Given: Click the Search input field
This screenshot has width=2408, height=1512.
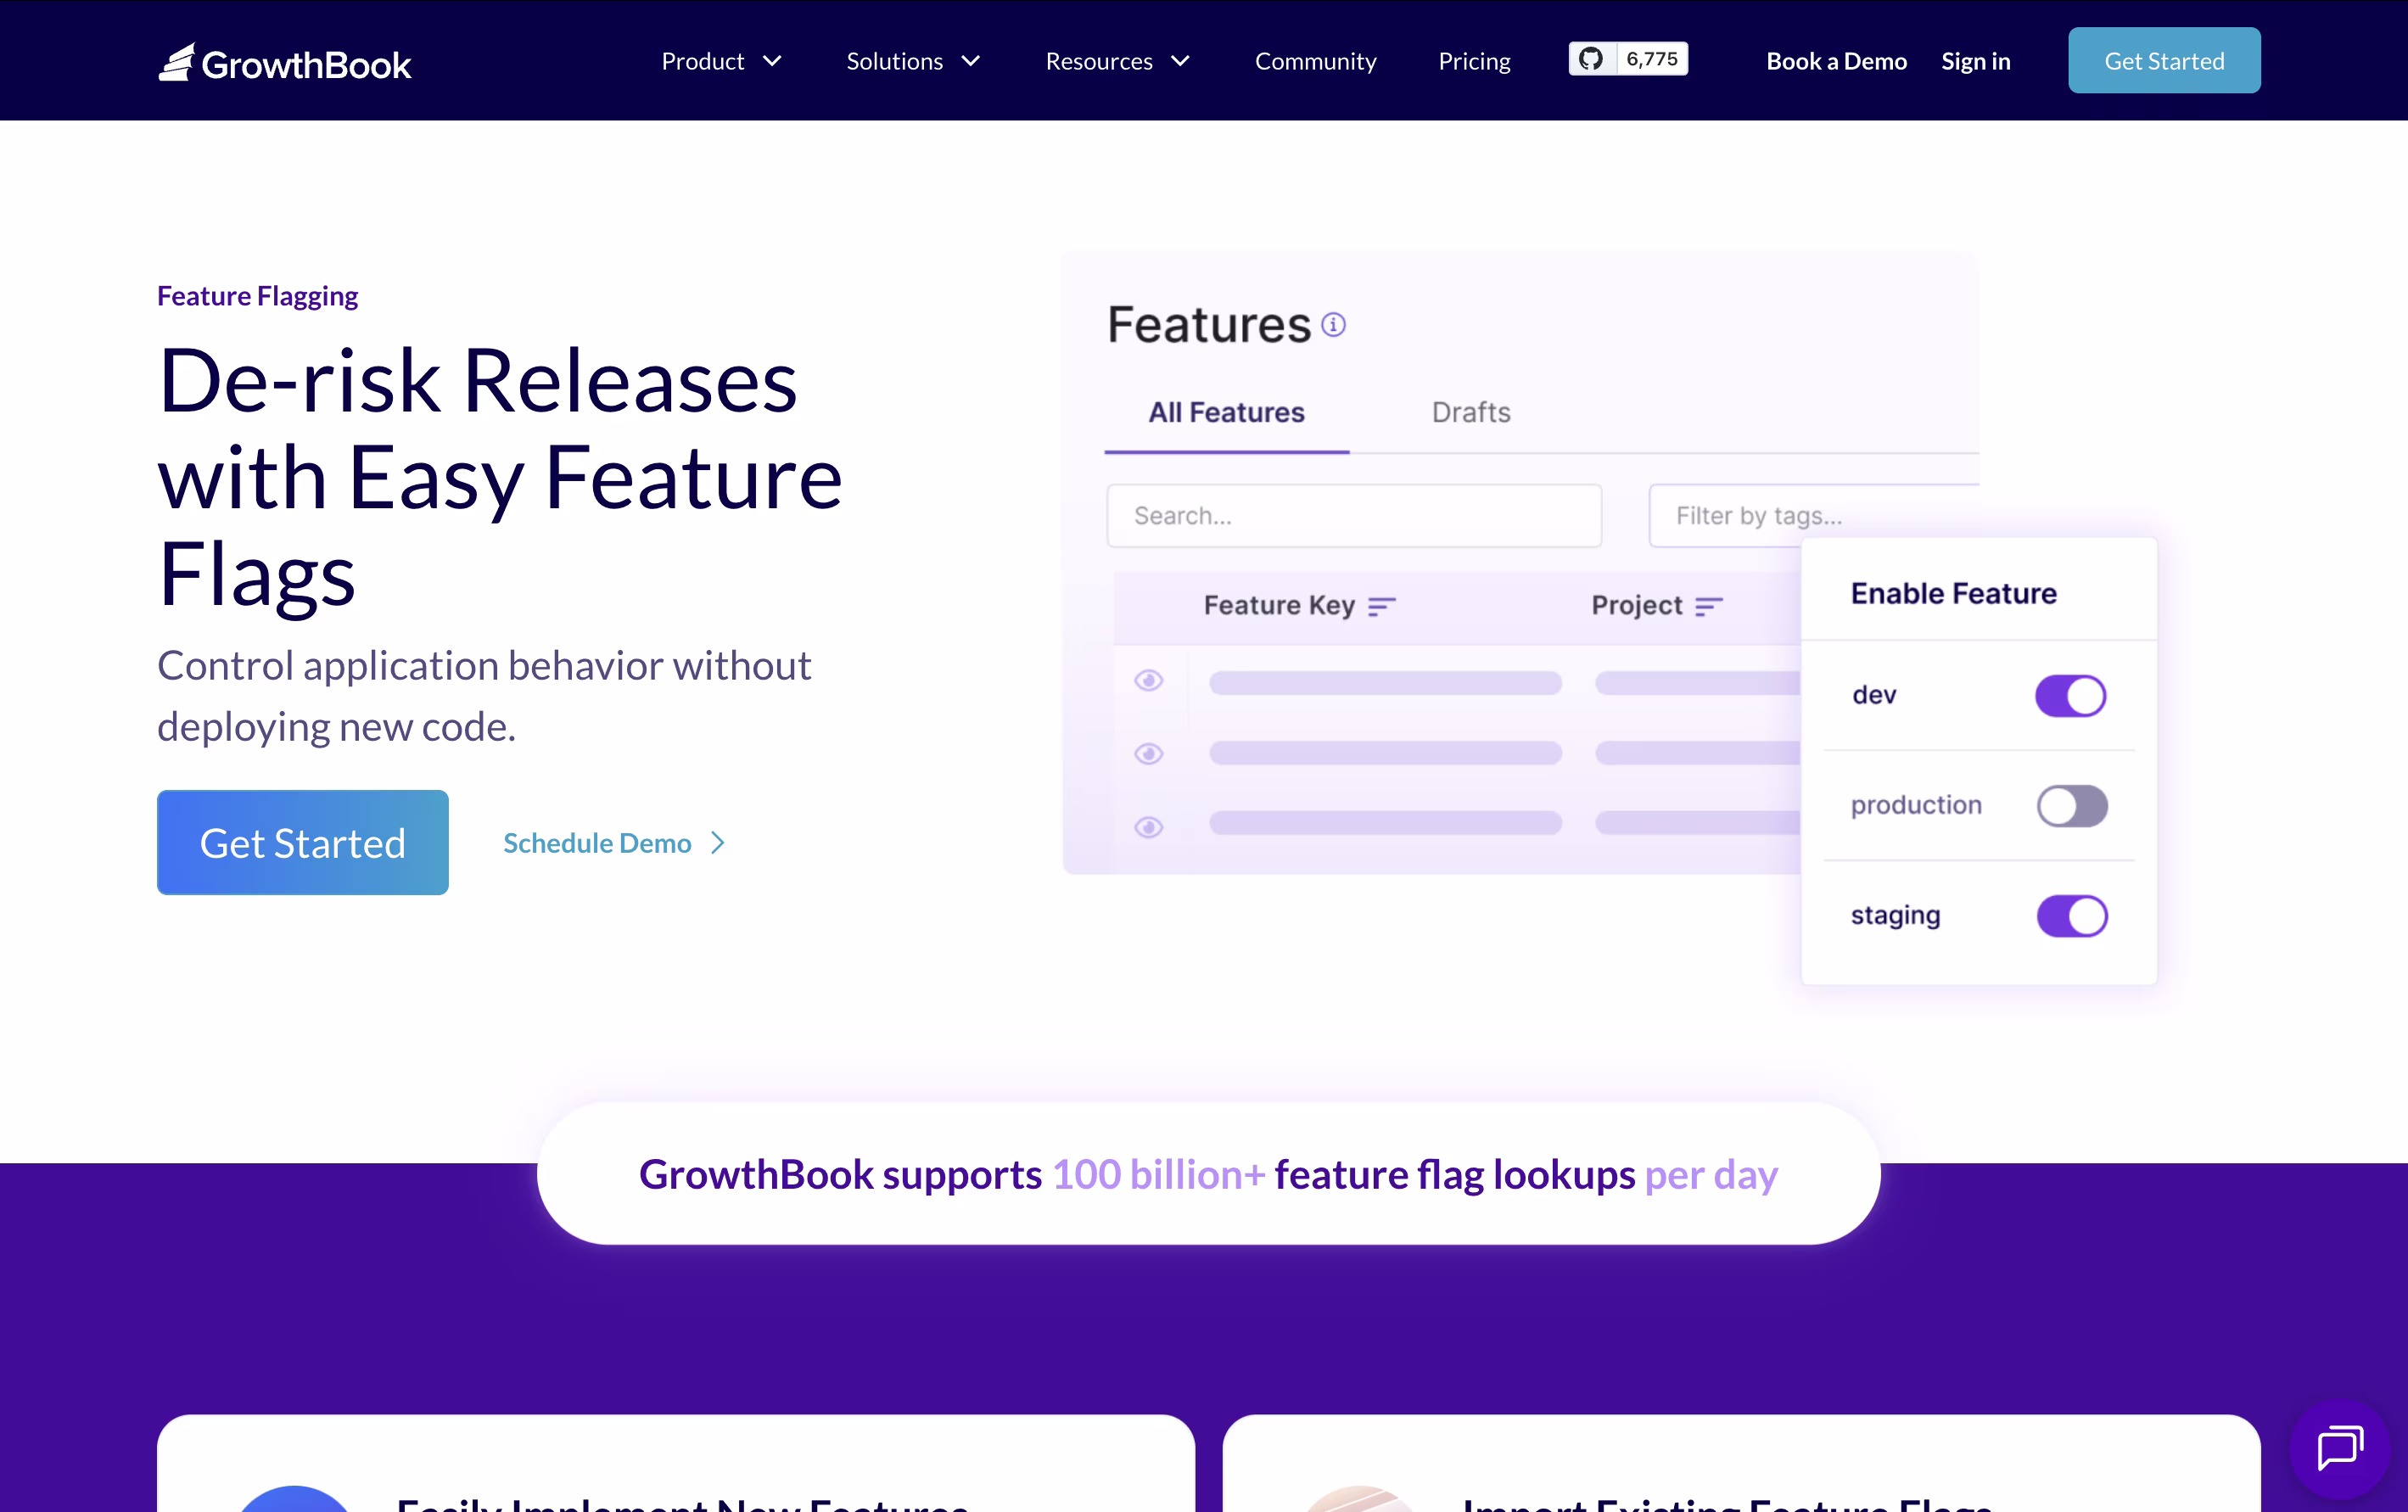Looking at the screenshot, I should click(x=1354, y=515).
